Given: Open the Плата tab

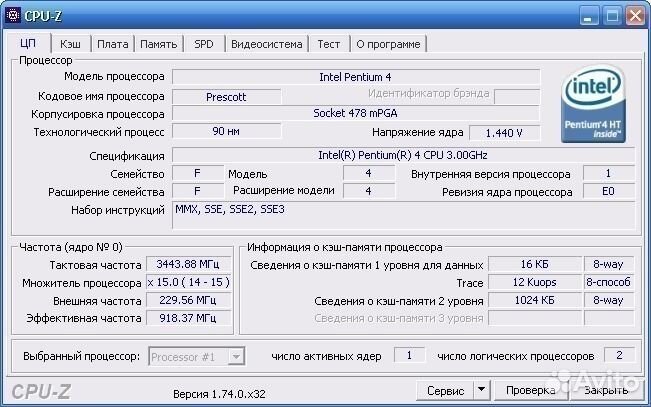Looking at the screenshot, I should point(113,44).
